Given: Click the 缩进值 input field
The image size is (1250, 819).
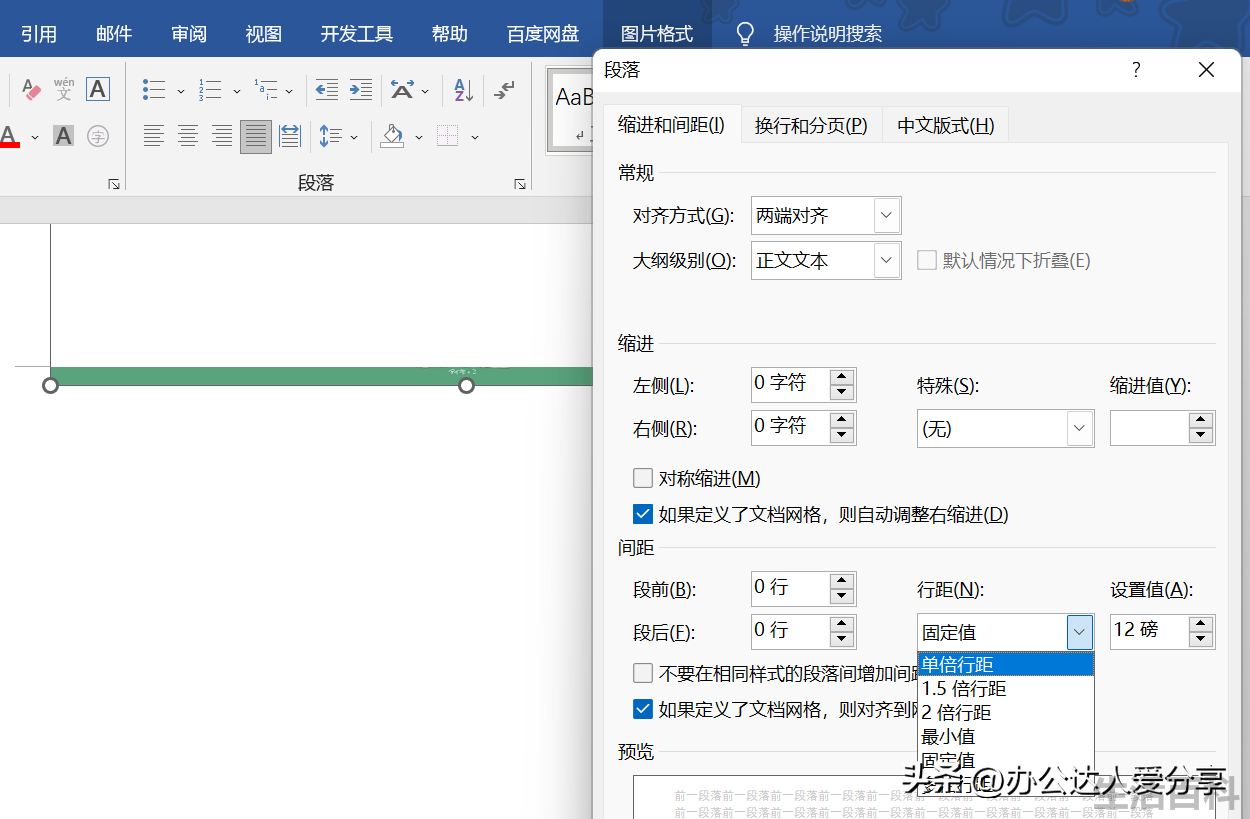Looking at the screenshot, I should pyautogui.click(x=1149, y=429).
